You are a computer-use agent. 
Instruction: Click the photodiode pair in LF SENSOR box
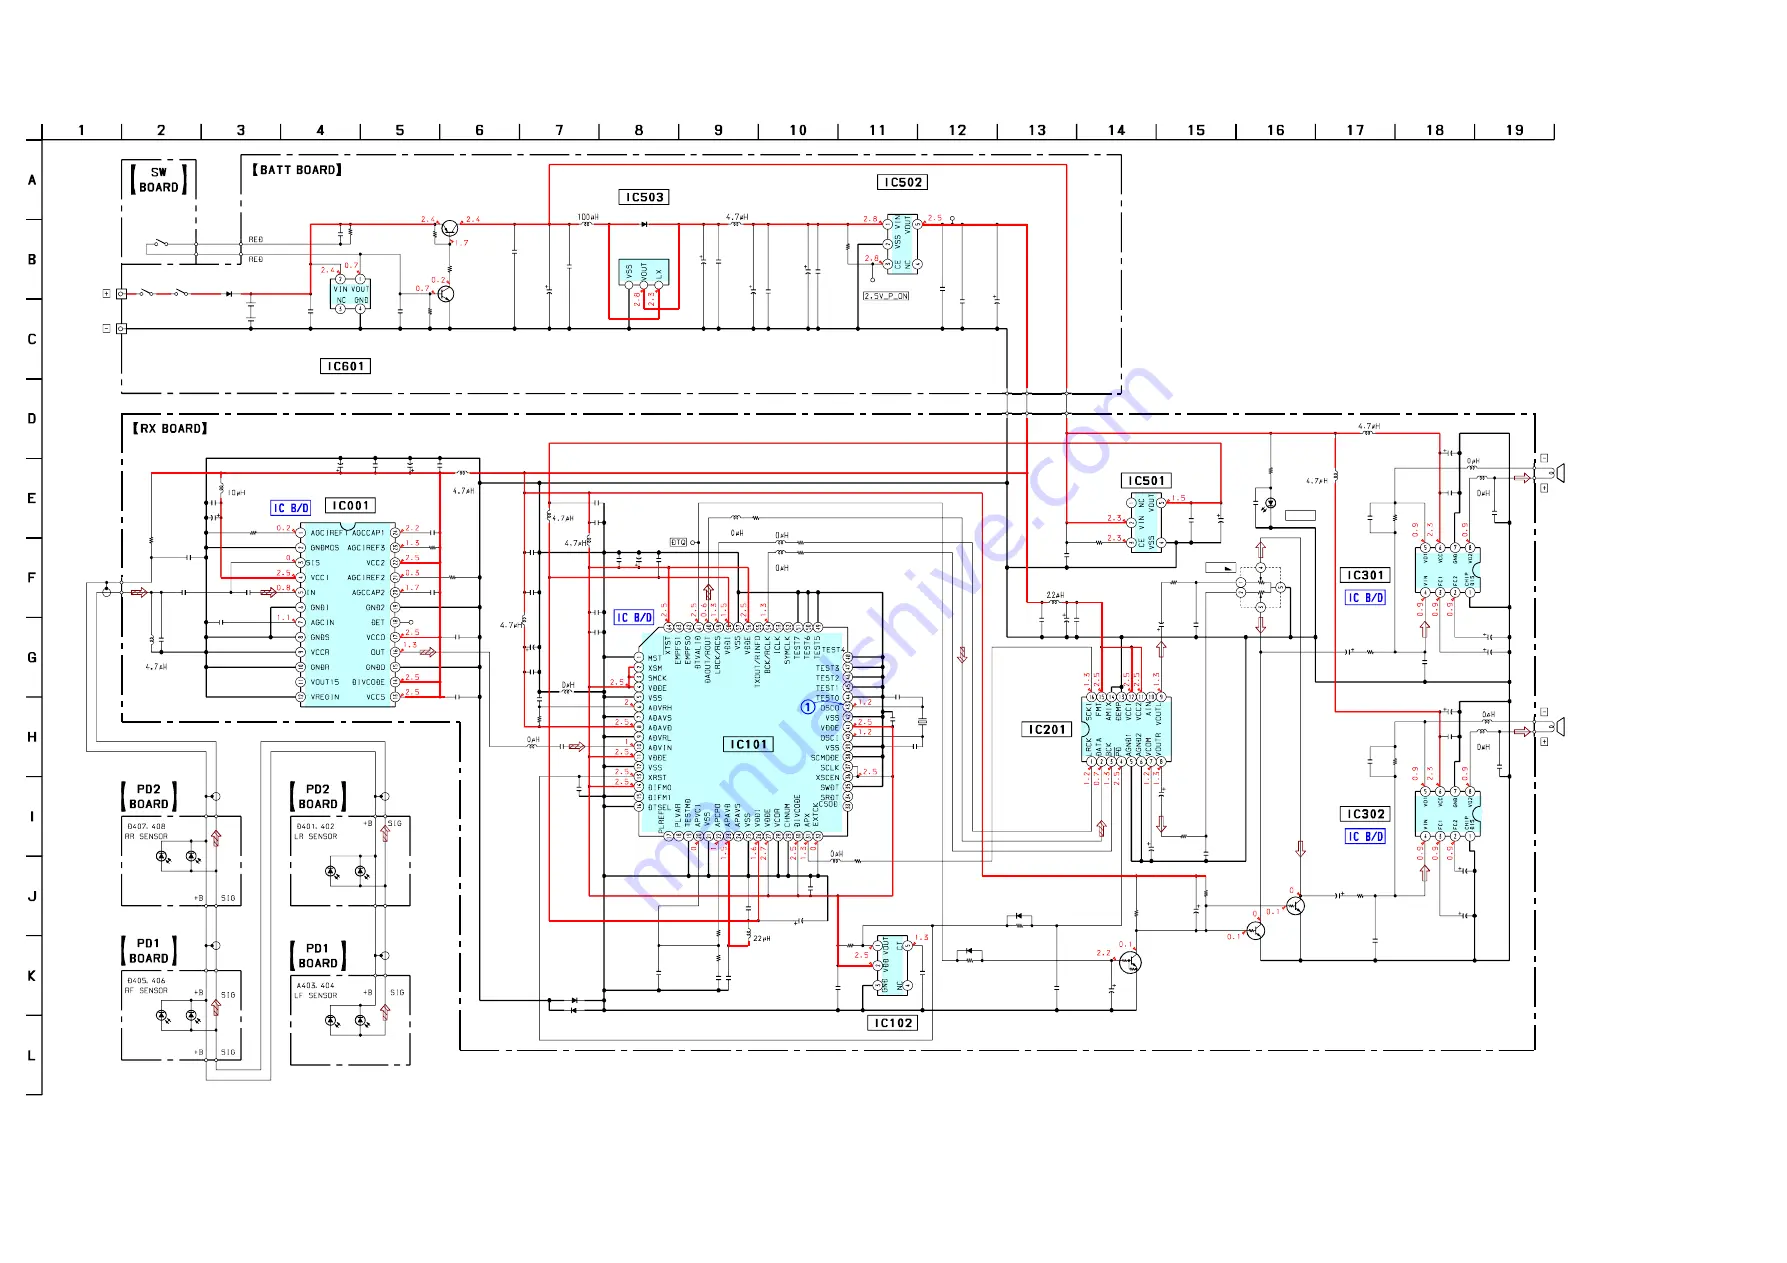pos(349,1021)
